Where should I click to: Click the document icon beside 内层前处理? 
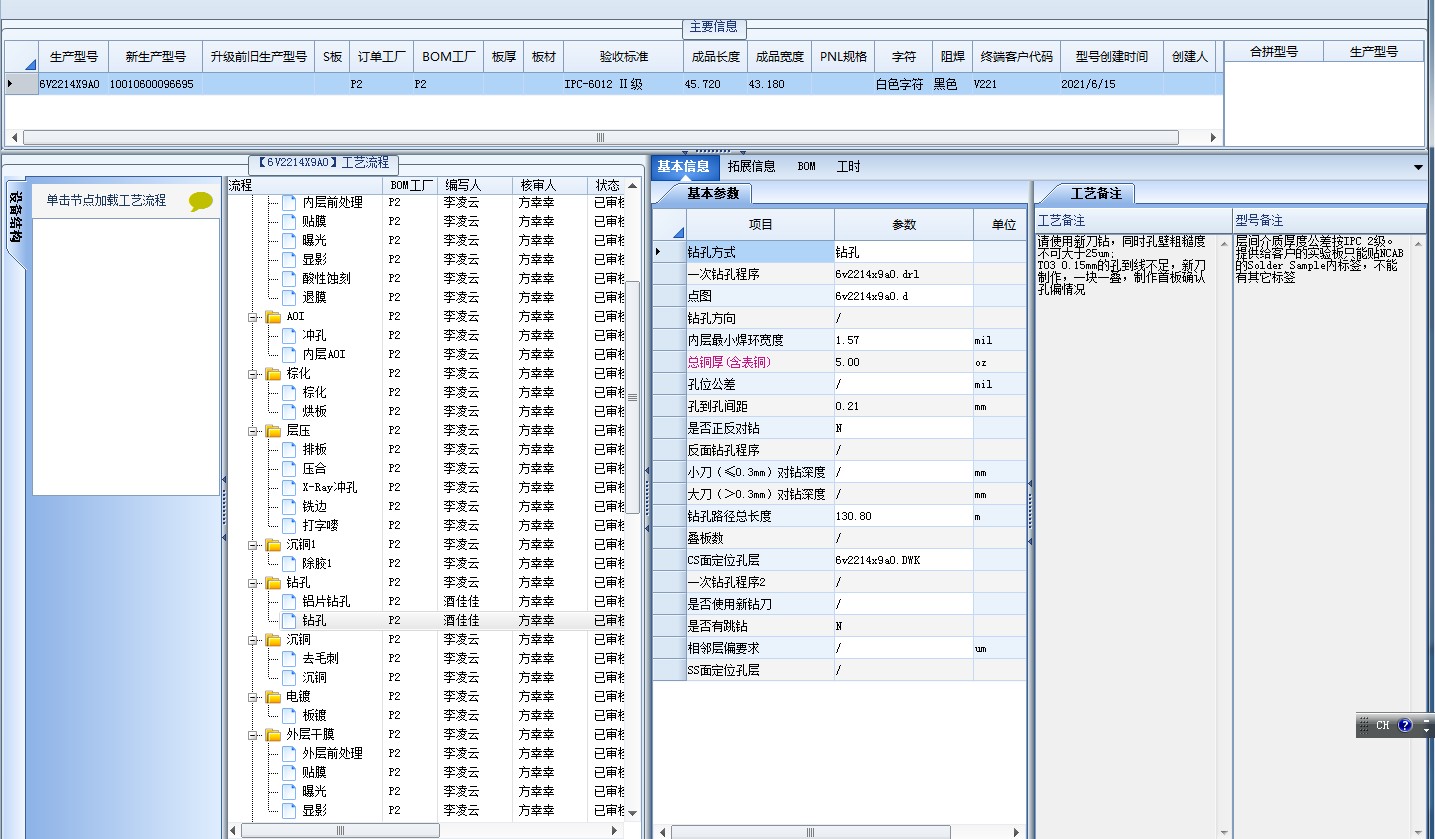[x=289, y=203]
